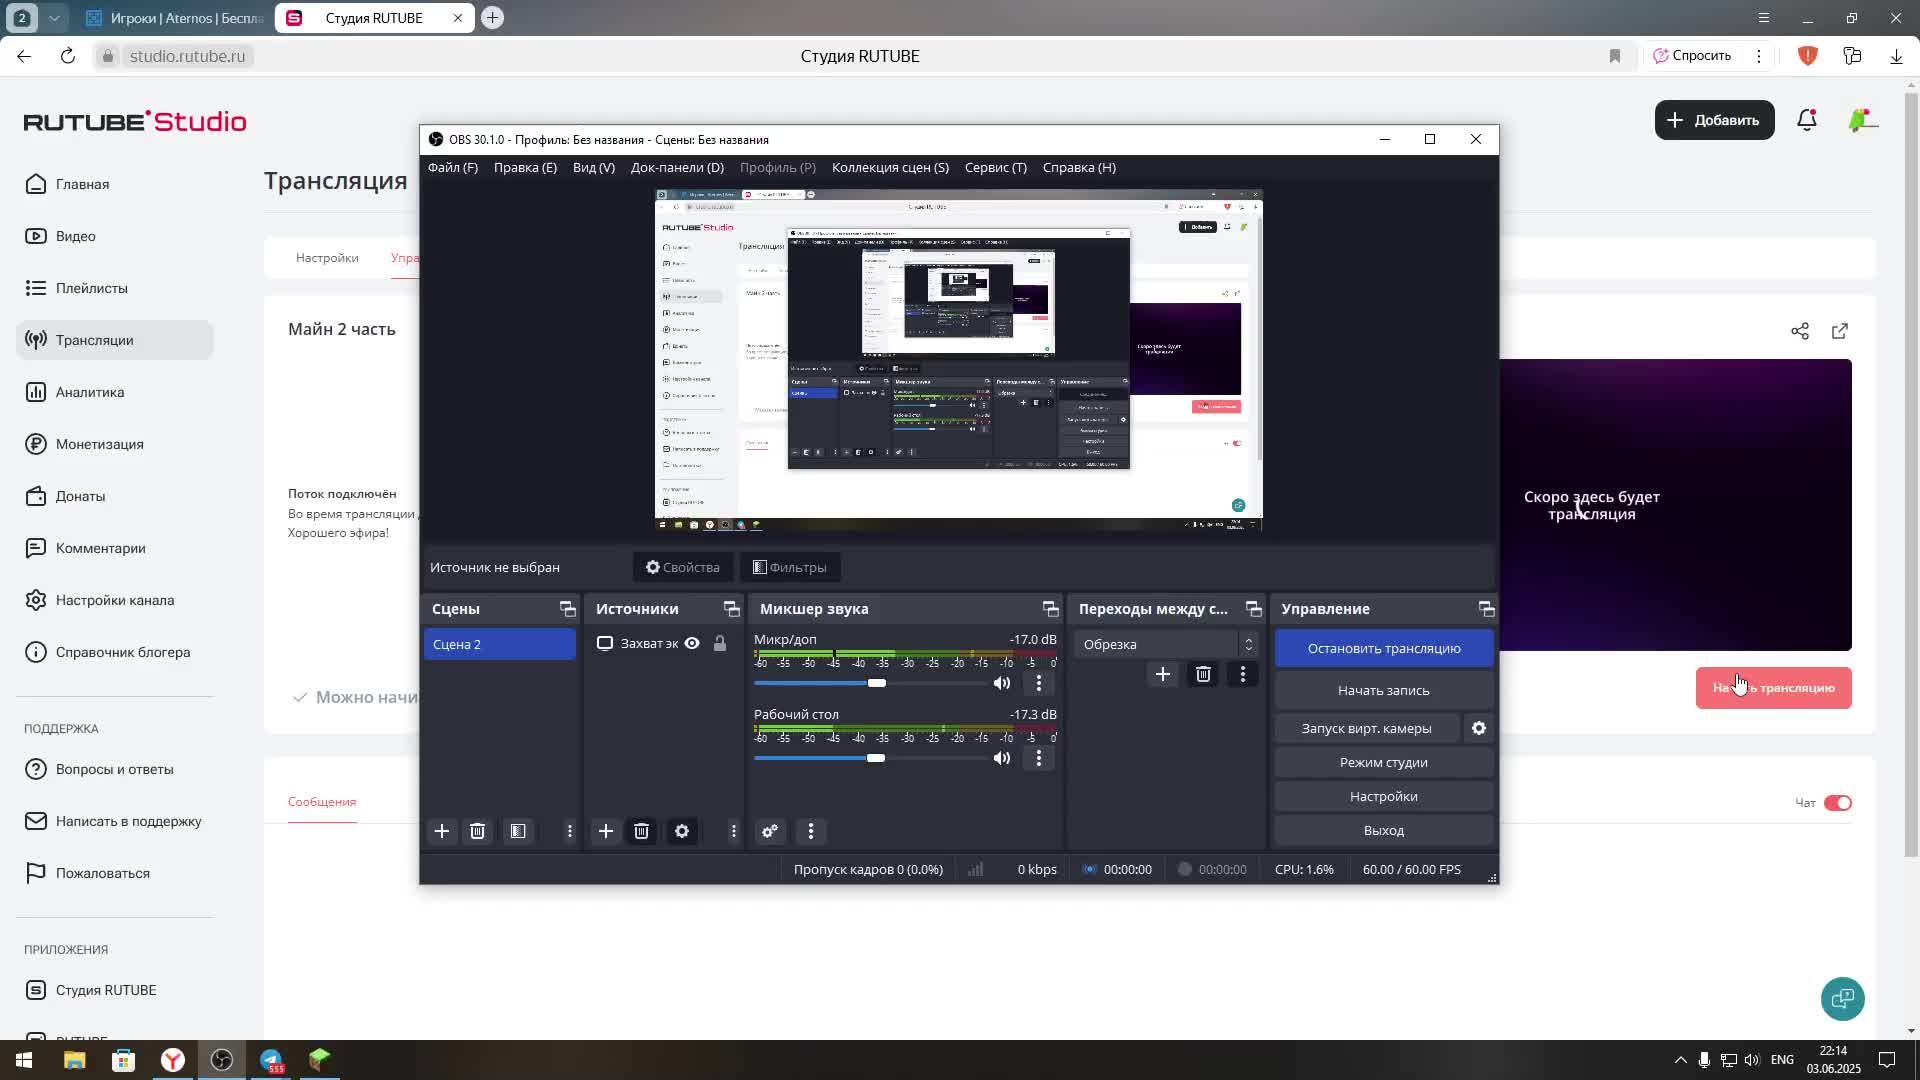The width and height of the screenshot is (1920, 1080).
Task: Open Файл (F) menu in OBS
Action: coord(453,168)
